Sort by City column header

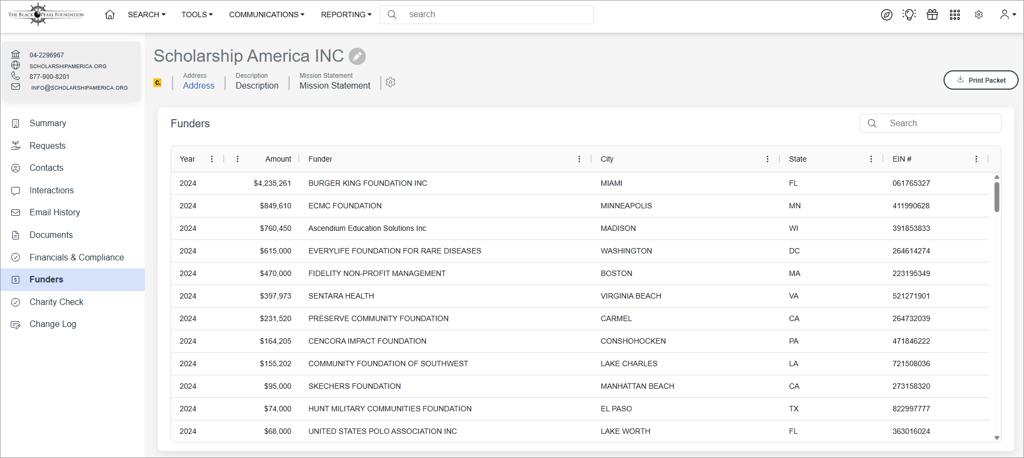[607, 159]
